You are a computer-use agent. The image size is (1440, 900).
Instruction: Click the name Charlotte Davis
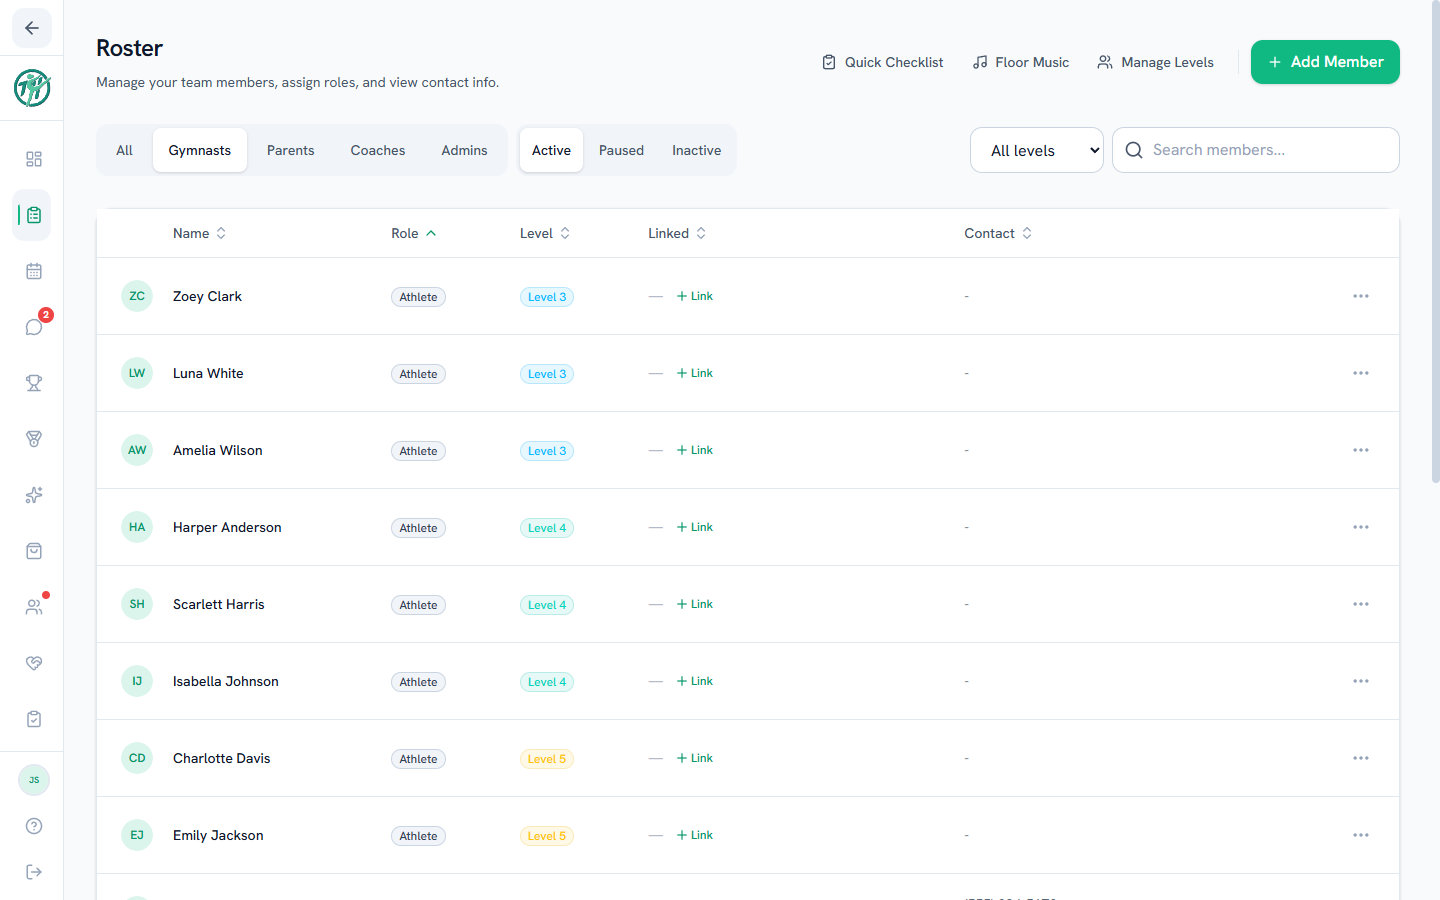[222, 758]
